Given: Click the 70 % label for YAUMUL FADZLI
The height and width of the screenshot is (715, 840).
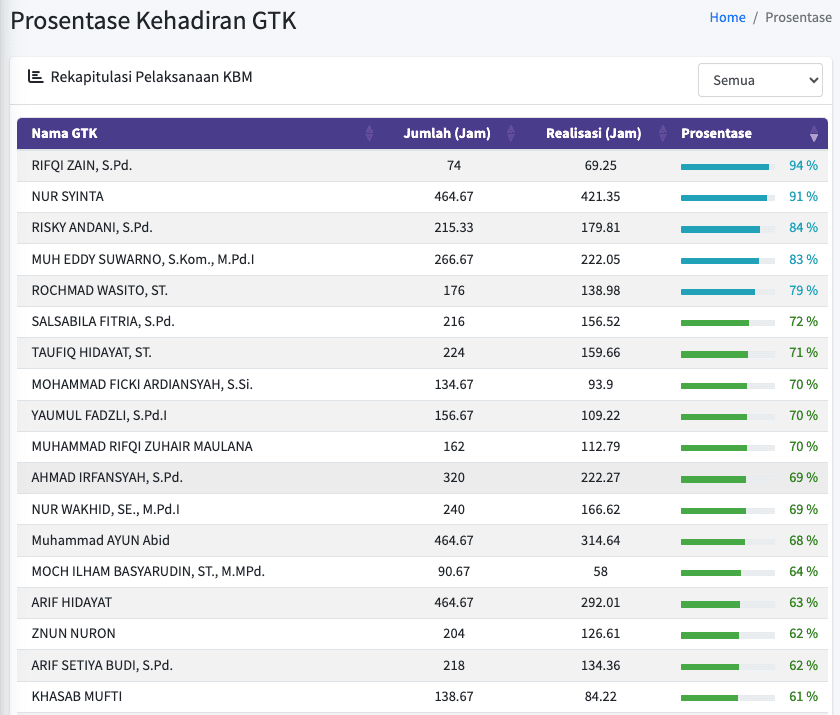Looking at the screenshot, I should (803, 416).
